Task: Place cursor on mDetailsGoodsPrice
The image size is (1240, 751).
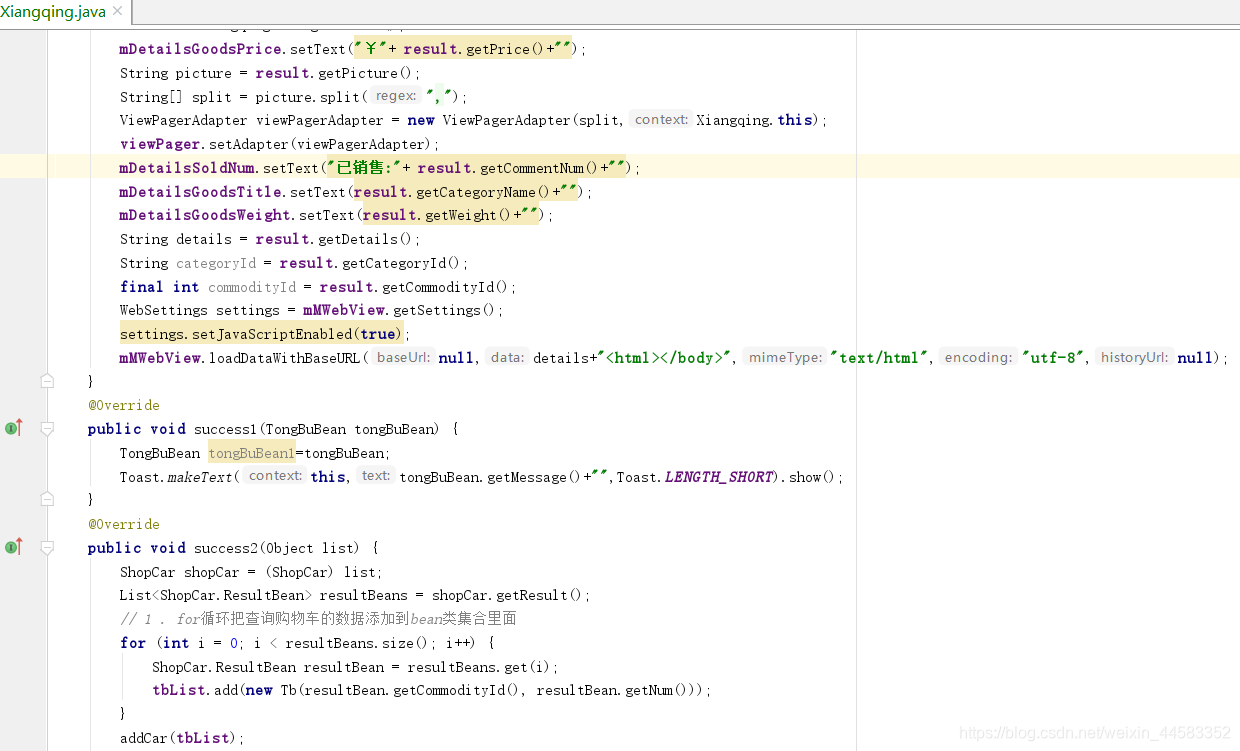Action: [202, 49]
